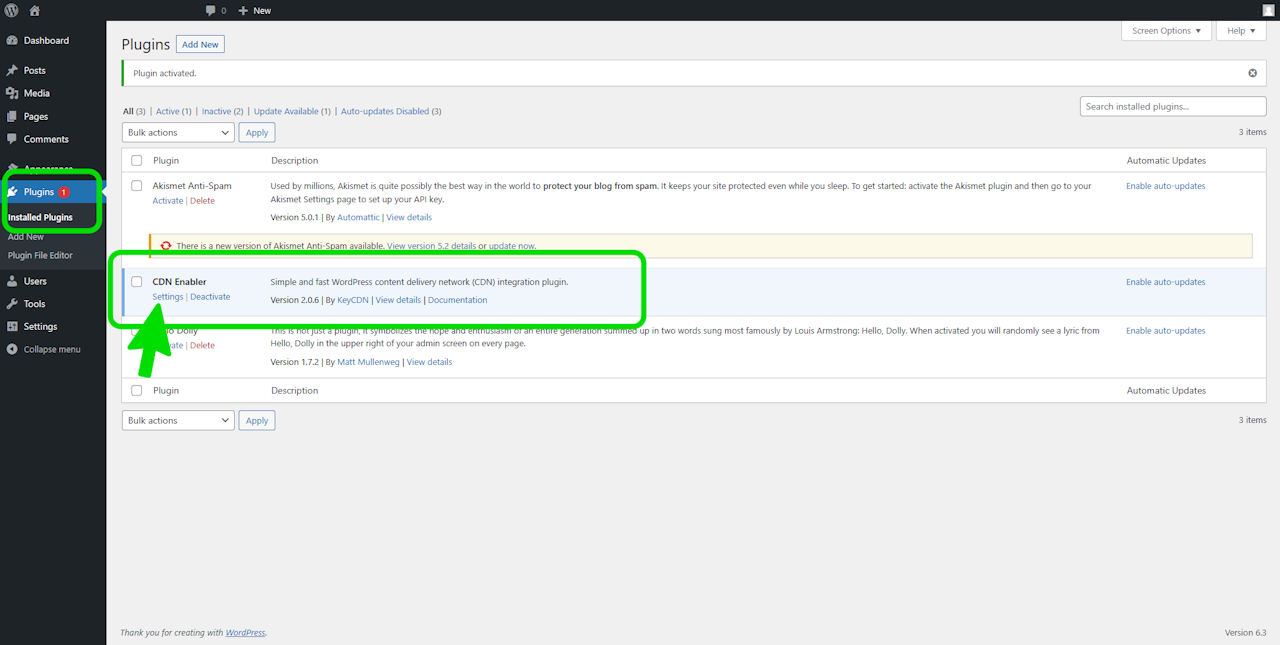The height and width of the screenshot is (645, 1280).
Task: View details for Akismet plugin
Action: (x=409, y=217)
